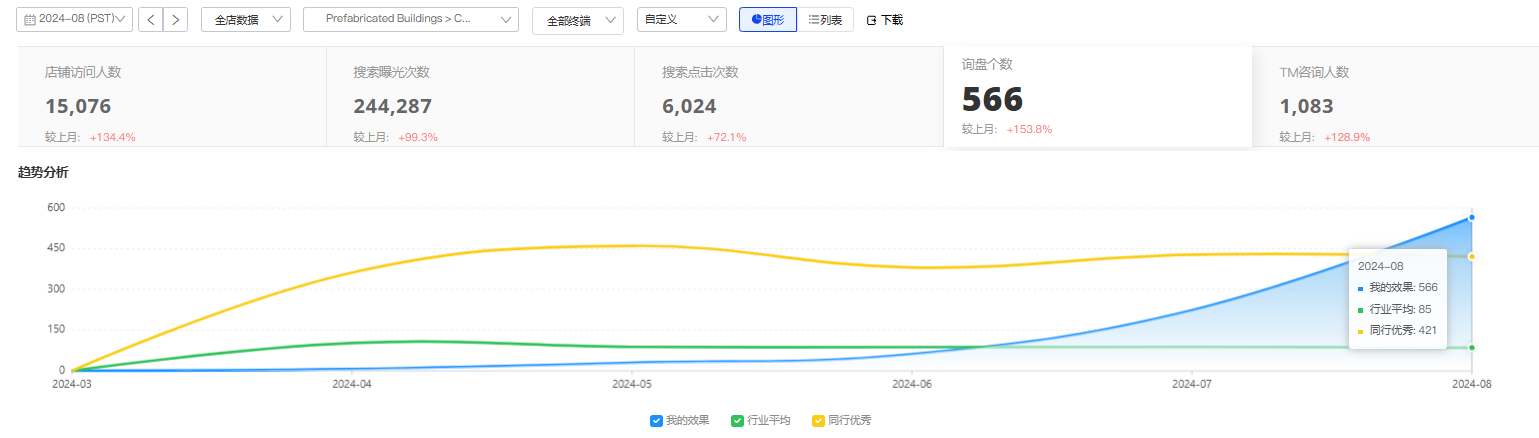Click the 2024-05 label on the chart axis
The height and width of the screenshot is (438, 1539).
click(x=632, y=383)
